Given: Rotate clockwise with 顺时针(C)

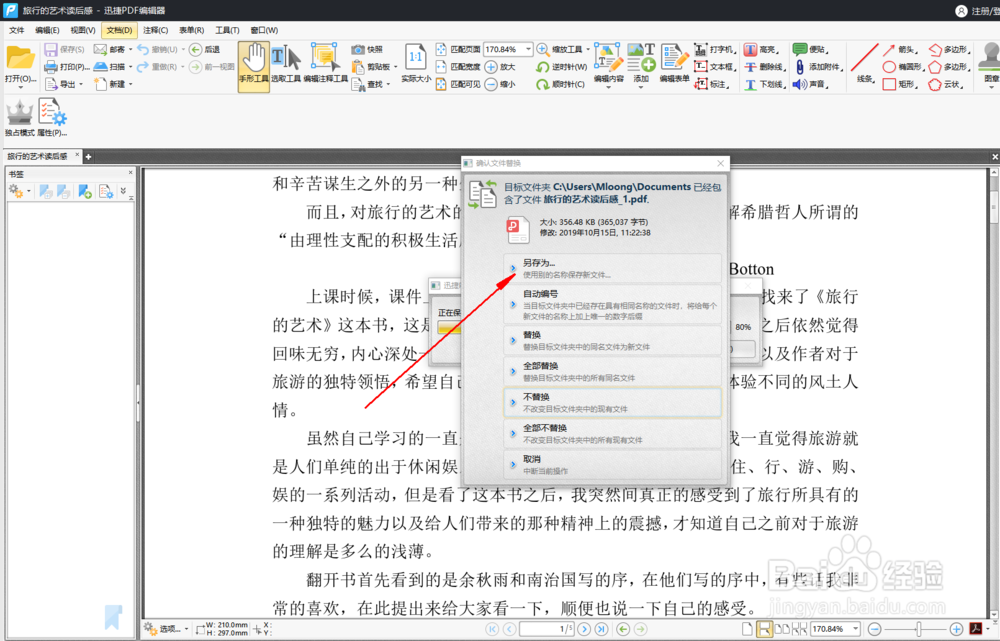Looking at the screenshot, I should click(561, 84).
